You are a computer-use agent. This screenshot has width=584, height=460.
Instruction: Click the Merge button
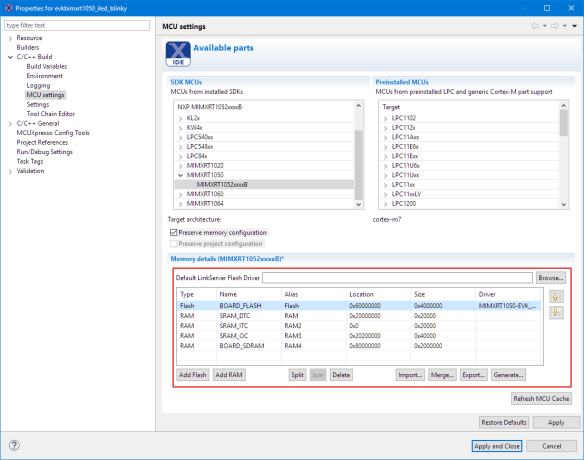442,375
